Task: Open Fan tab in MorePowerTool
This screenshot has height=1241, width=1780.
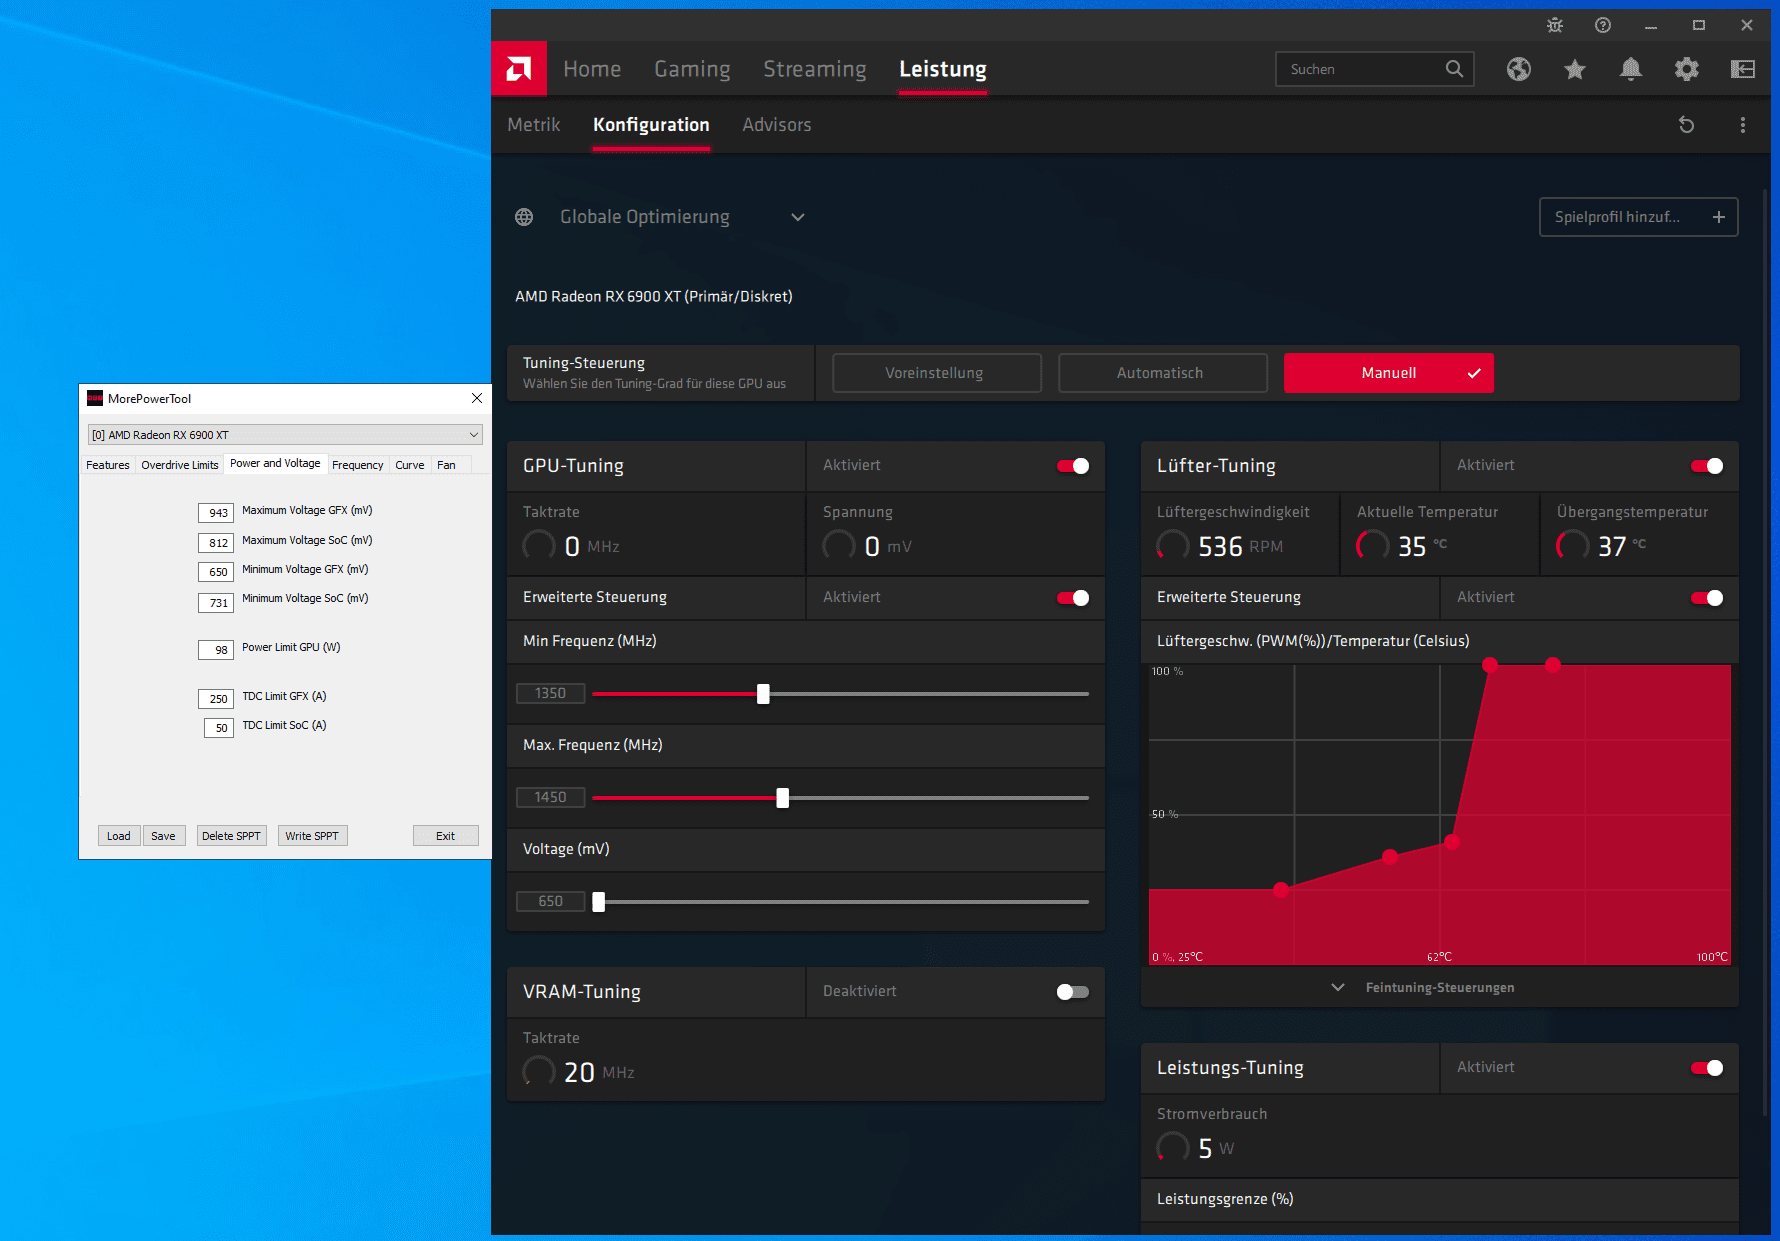Action: pyautogui.click(x=446, y=465)
